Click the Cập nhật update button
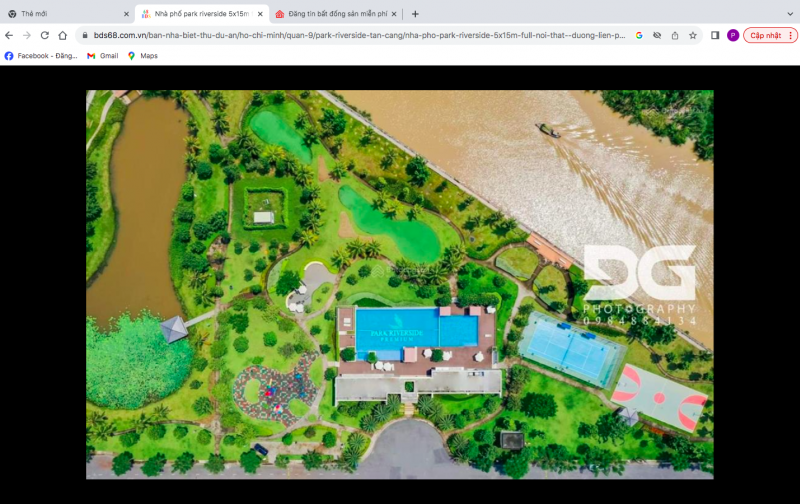The width and height of the screenshot is (800, 504). tap(765, 35)
